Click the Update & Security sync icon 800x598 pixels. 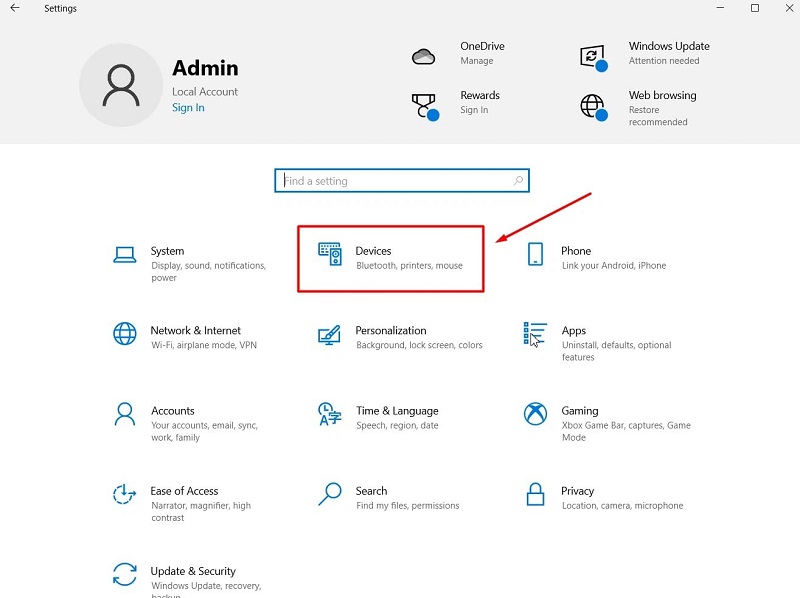[124, 573]
